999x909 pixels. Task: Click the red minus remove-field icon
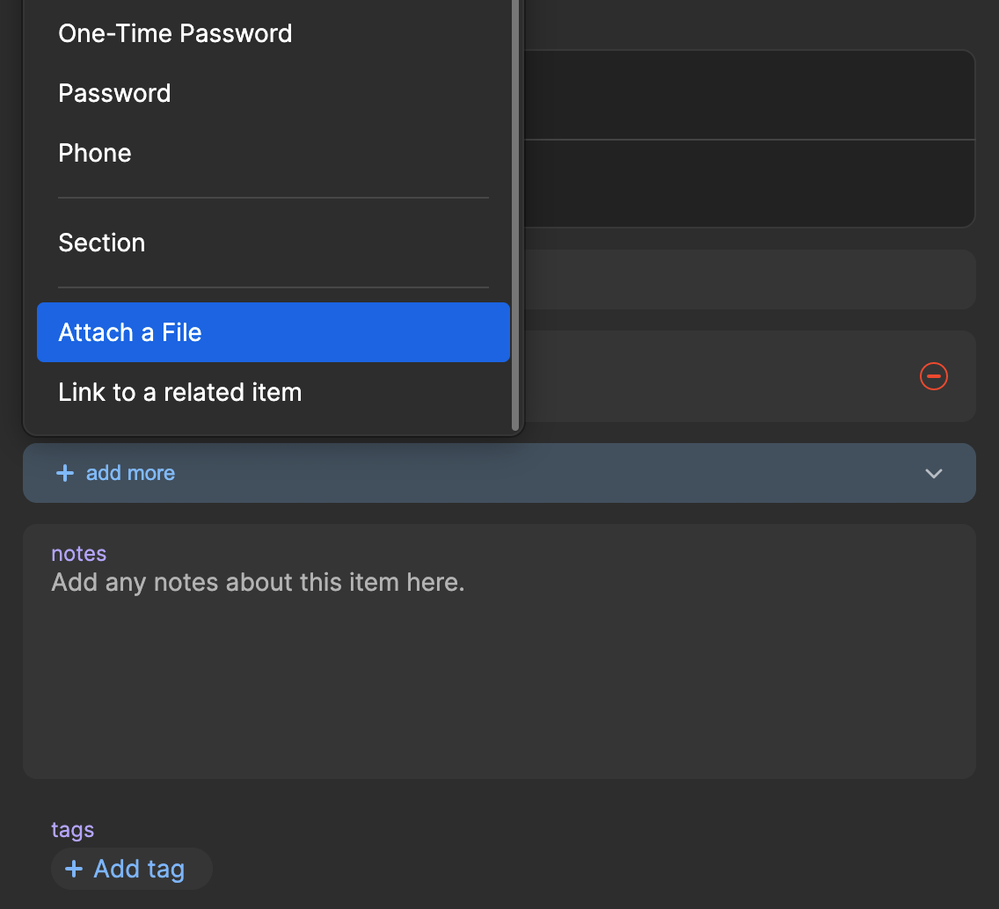click(x=933, y=376)
